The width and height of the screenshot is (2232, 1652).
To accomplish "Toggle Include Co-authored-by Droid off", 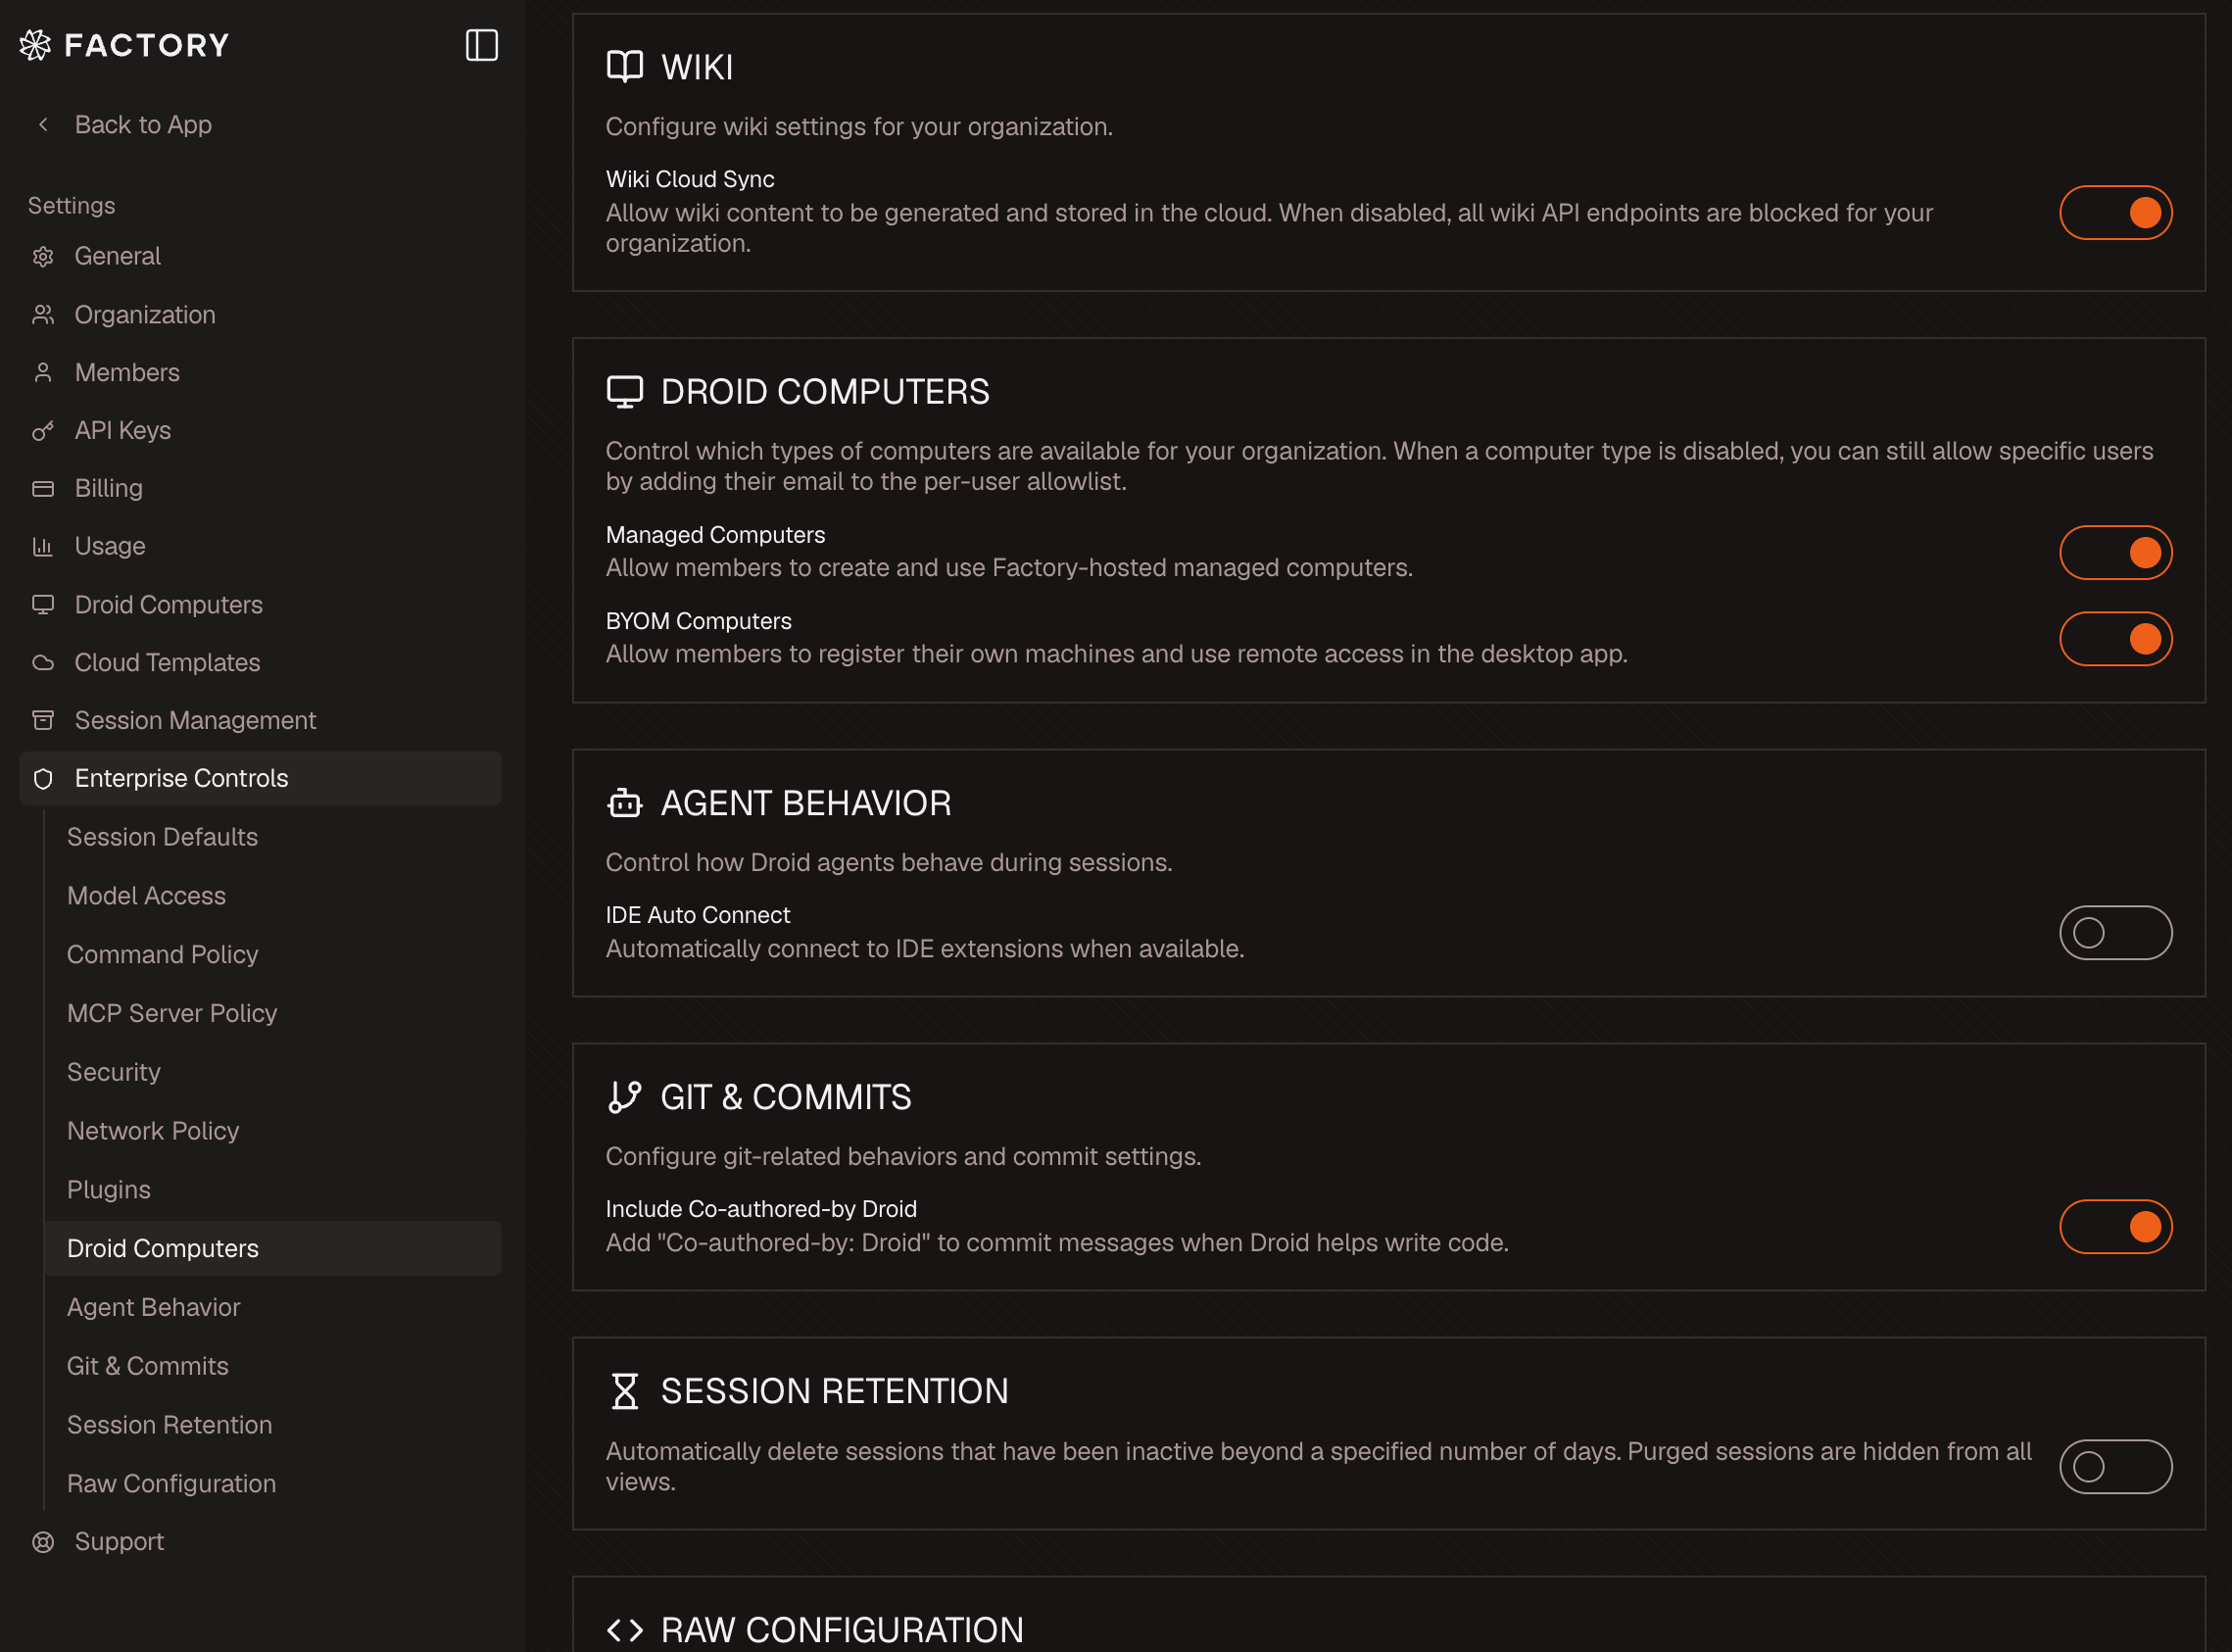I will [2116, 1226].
